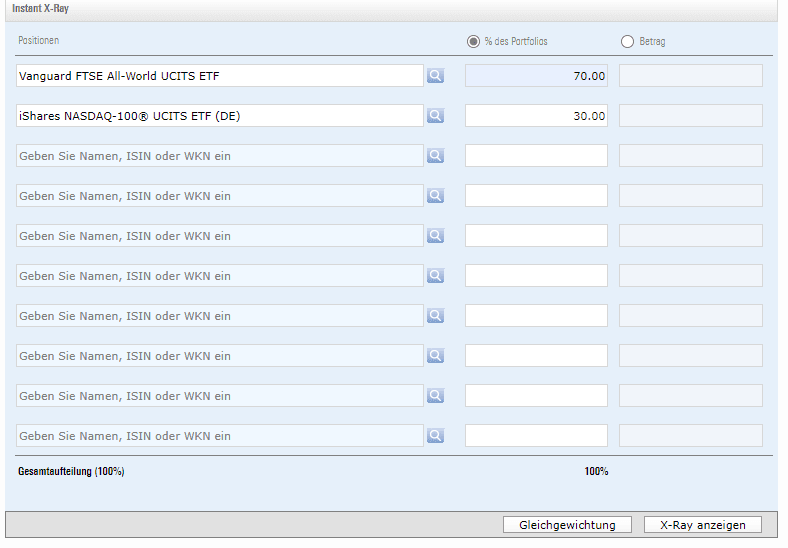
Task: Click the Gleichgewichtung button
Action: tap(567, 525)
